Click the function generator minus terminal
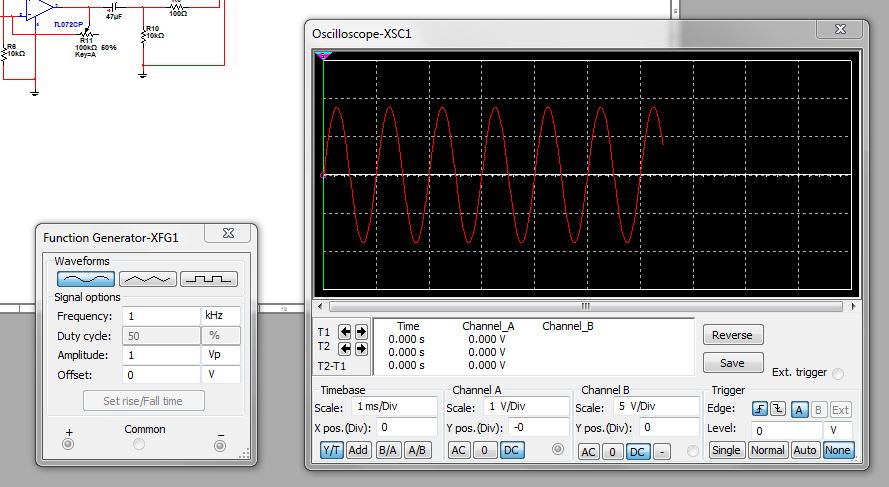Viewport: 889px width, 487px height. click(220, 446)
